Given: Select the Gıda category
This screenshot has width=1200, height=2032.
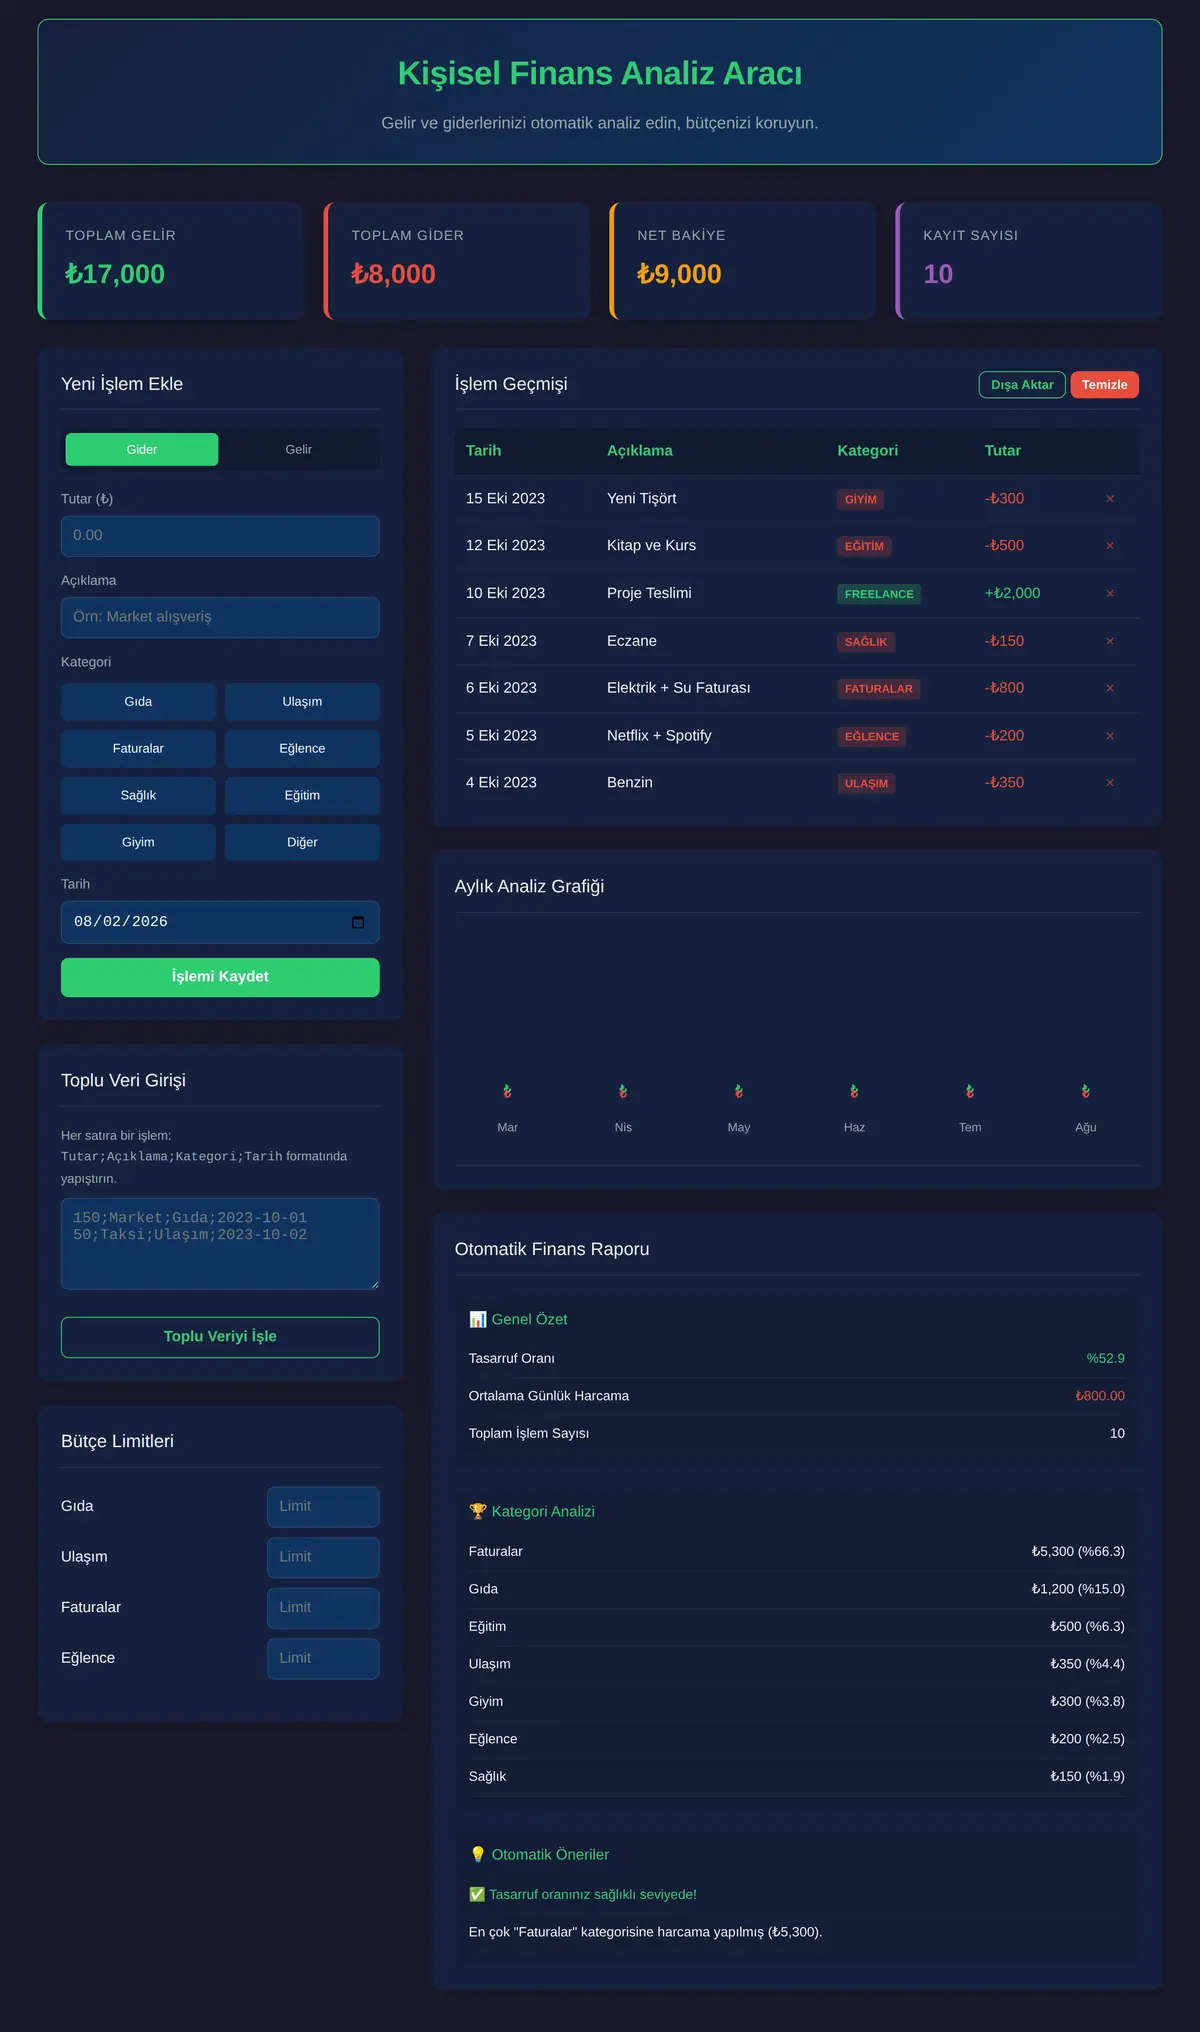Looking at the screenshot, I should [x=138, y=702].
